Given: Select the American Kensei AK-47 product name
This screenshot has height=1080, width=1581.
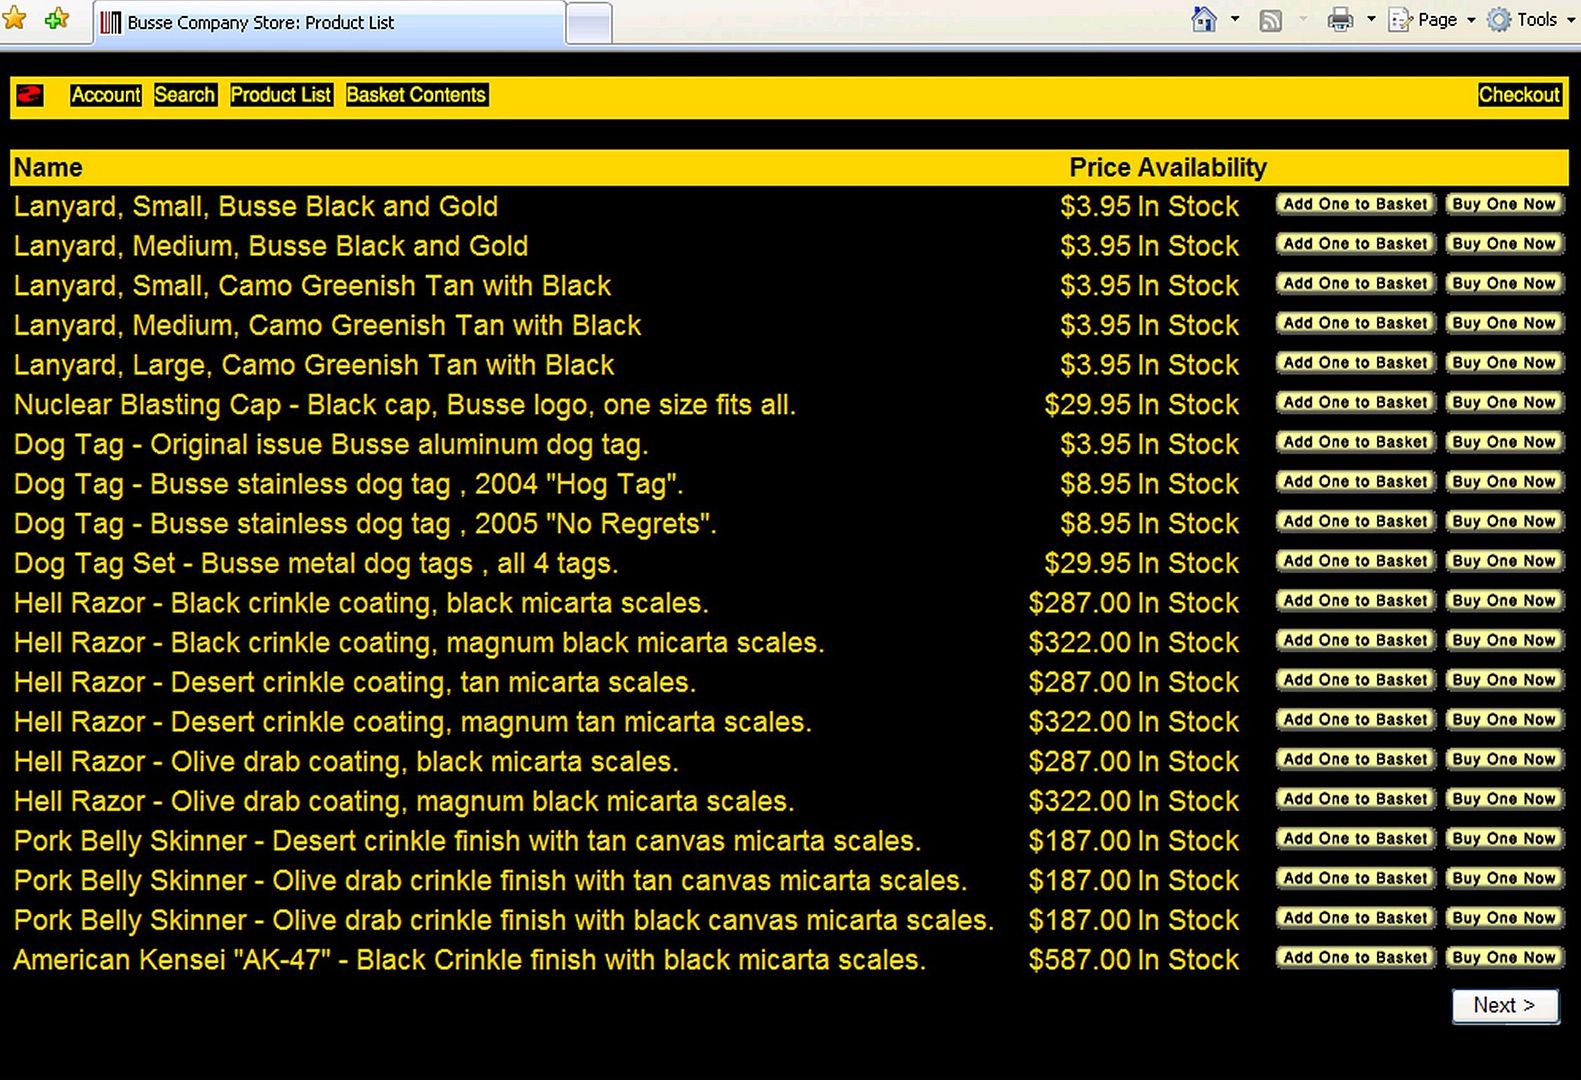Looking at the screenshot, I should pyautogui.click(x=470, y=960).
